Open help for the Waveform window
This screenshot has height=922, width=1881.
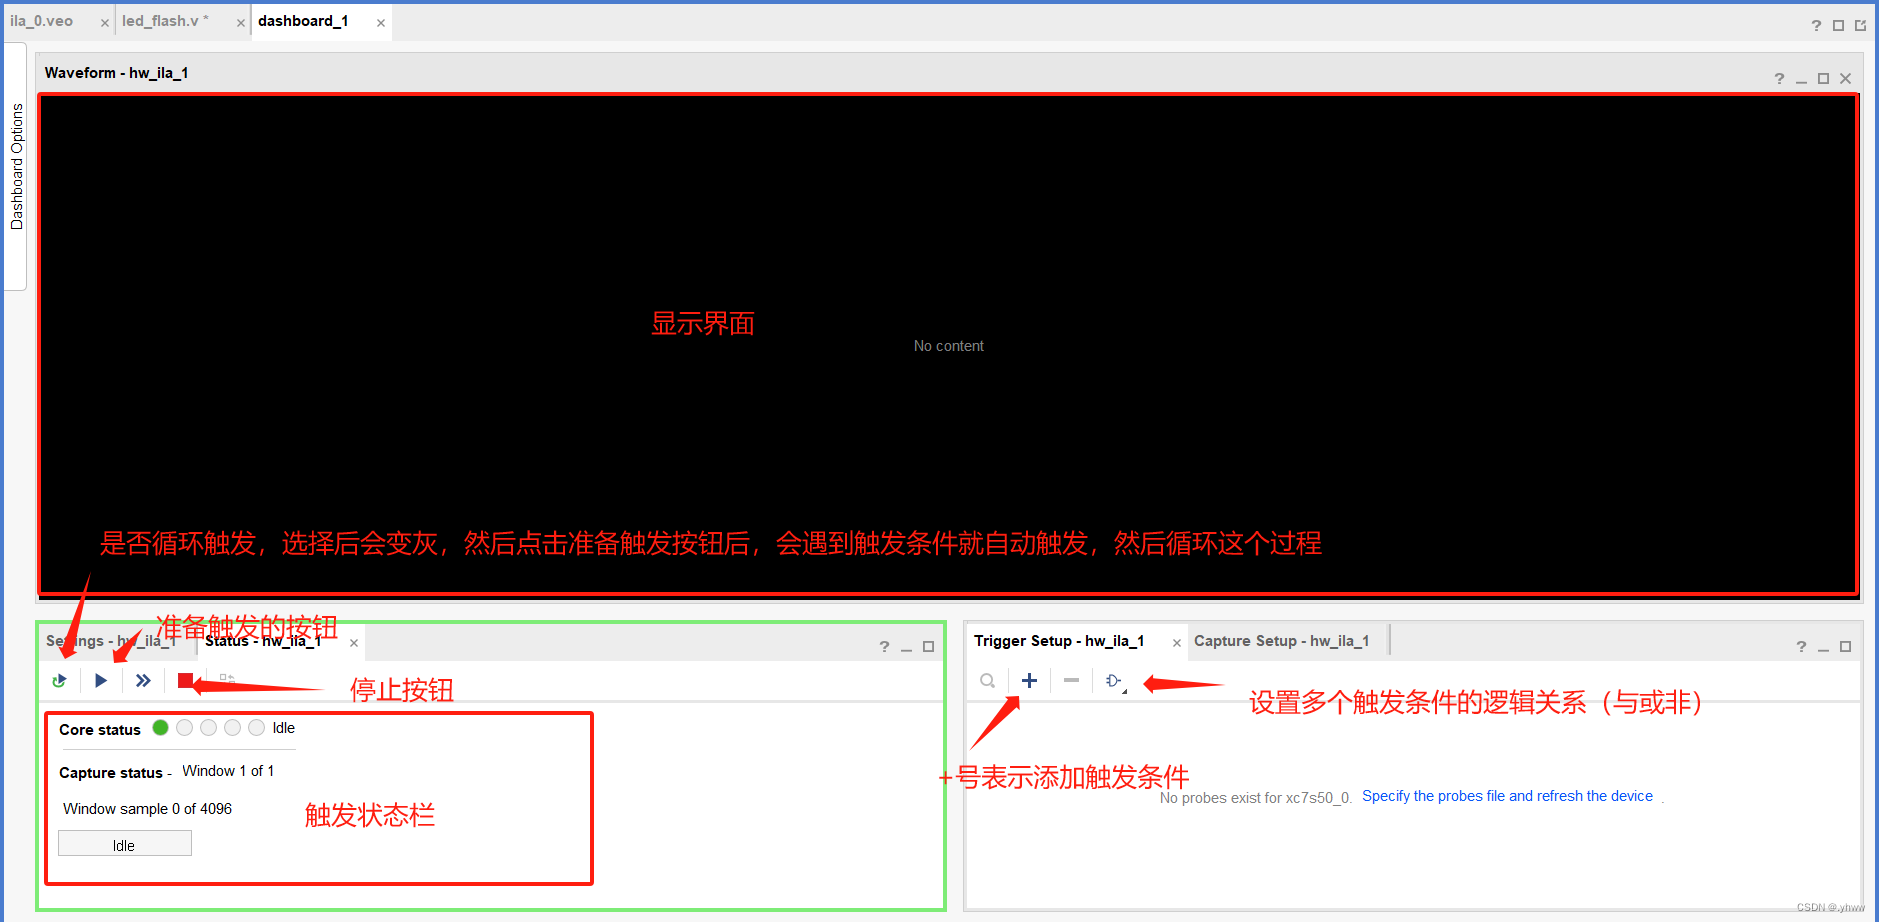point(1779,79)
